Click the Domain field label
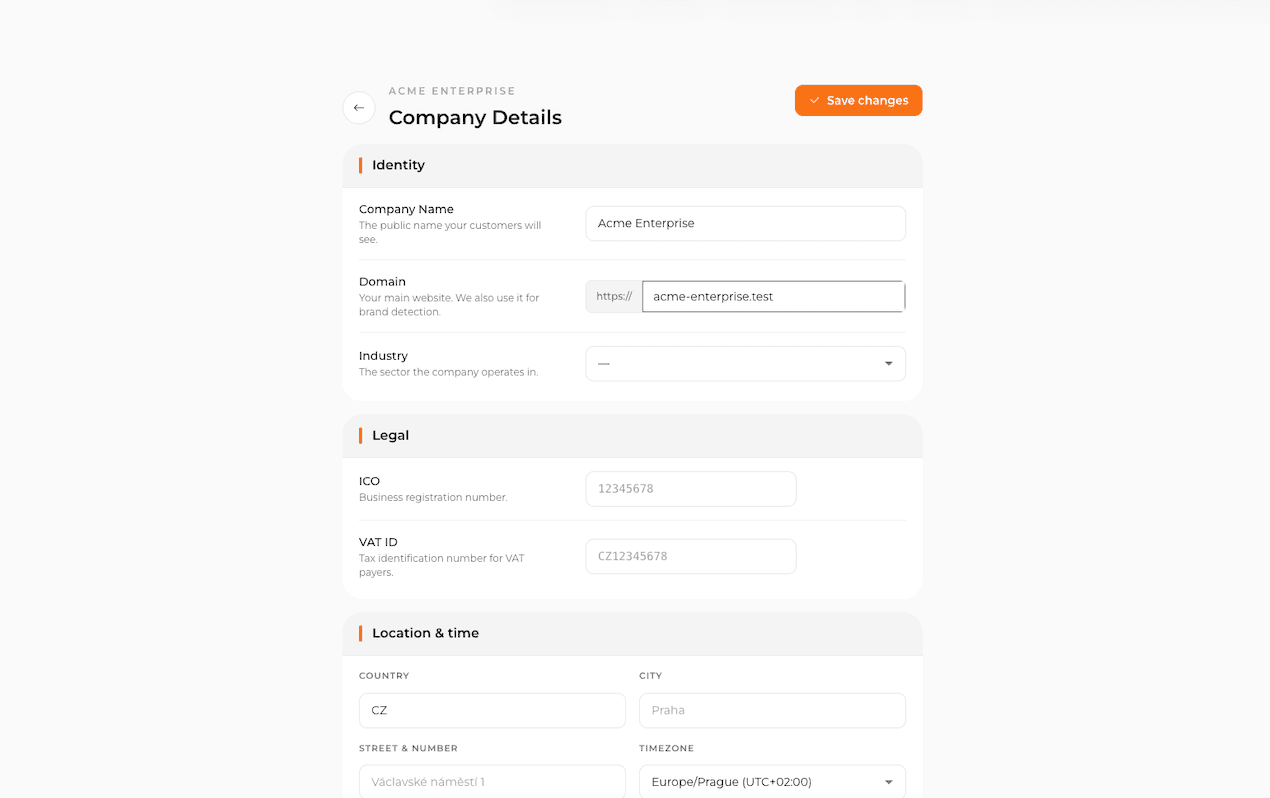 pyautogui.click(x=382, y=282)
